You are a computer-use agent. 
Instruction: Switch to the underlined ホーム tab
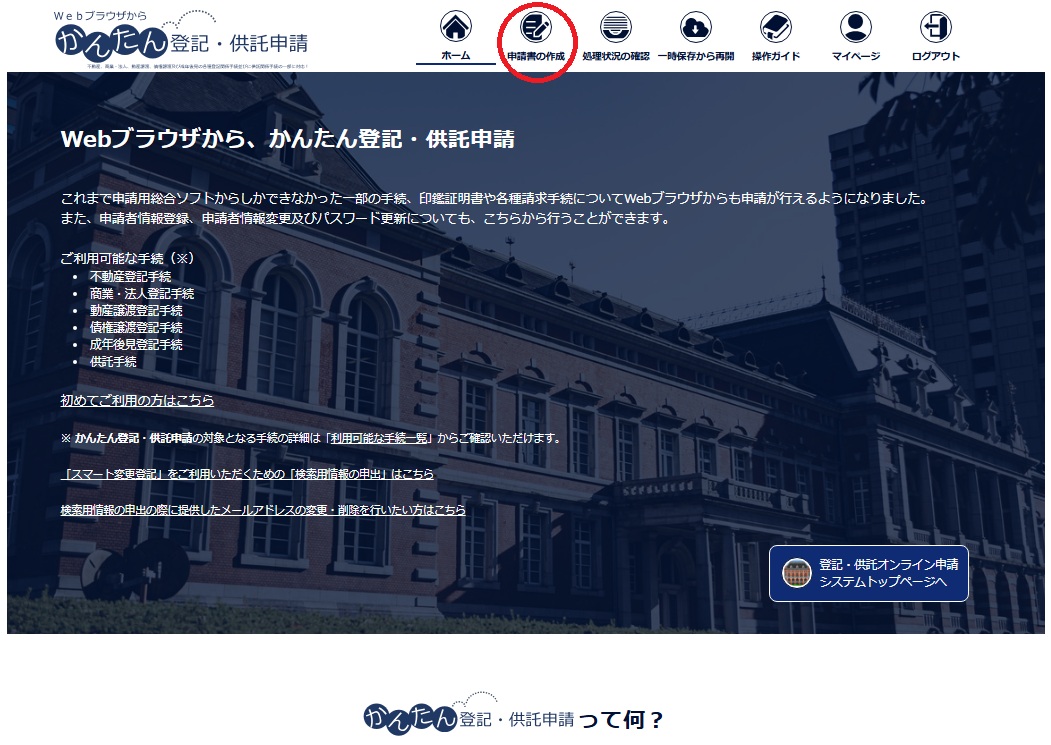pos(456,56)
